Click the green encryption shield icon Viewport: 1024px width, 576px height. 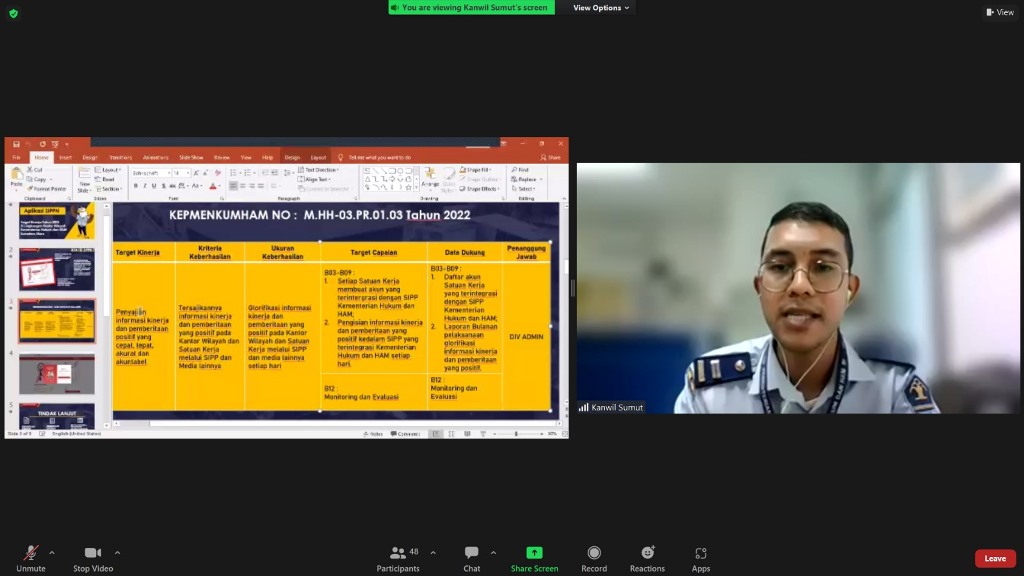coord(13,13)
